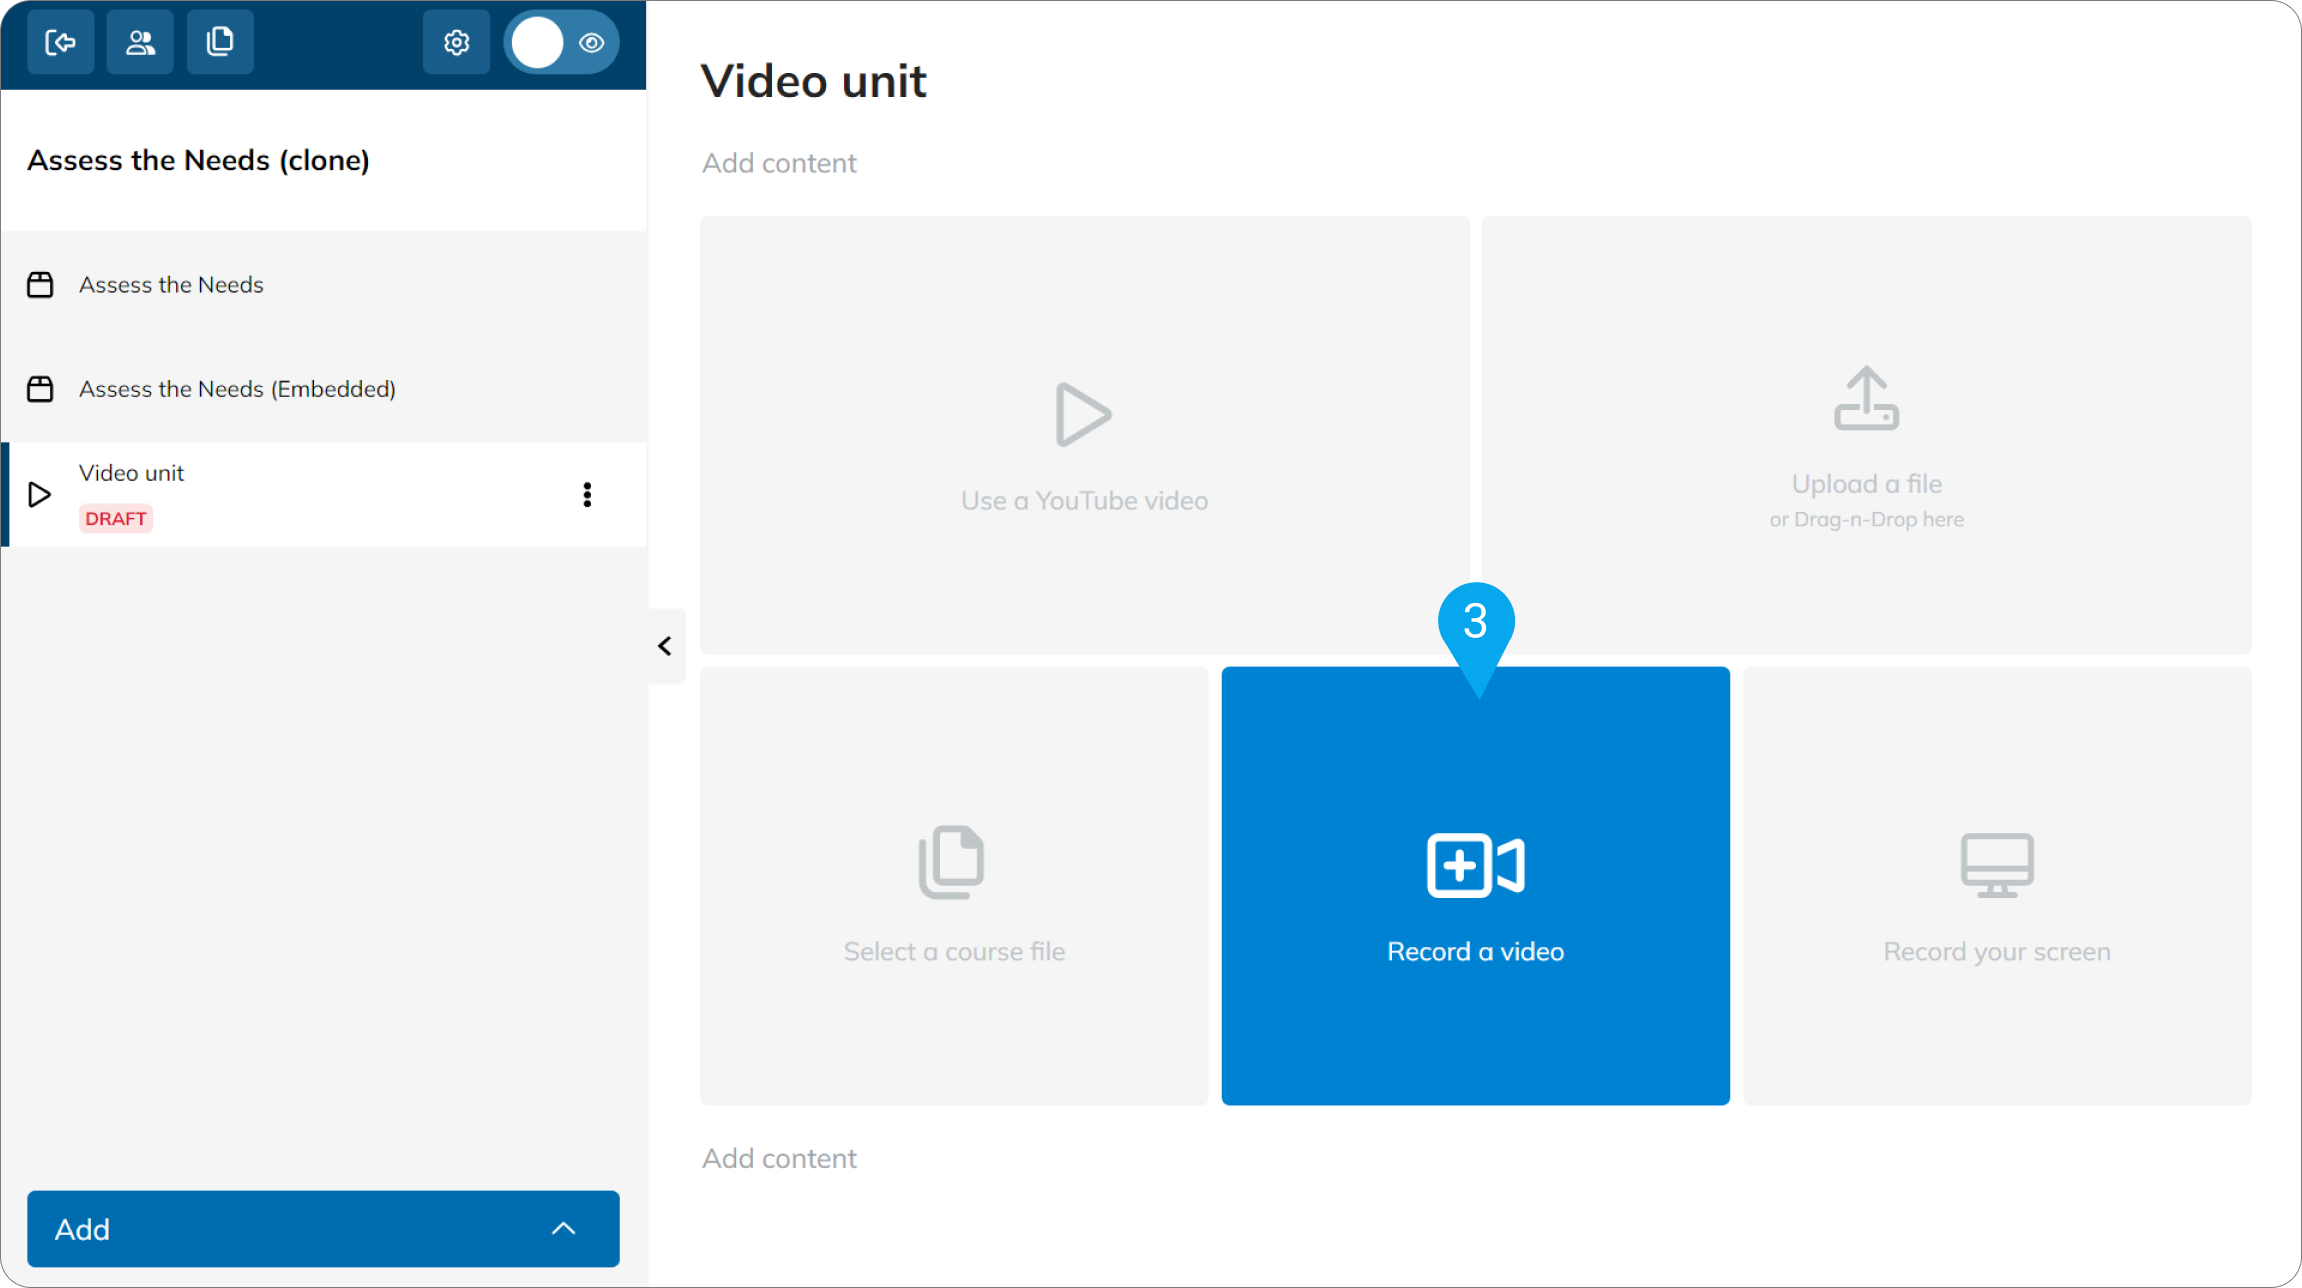Open the users icon in top bar

pos(140,42)
